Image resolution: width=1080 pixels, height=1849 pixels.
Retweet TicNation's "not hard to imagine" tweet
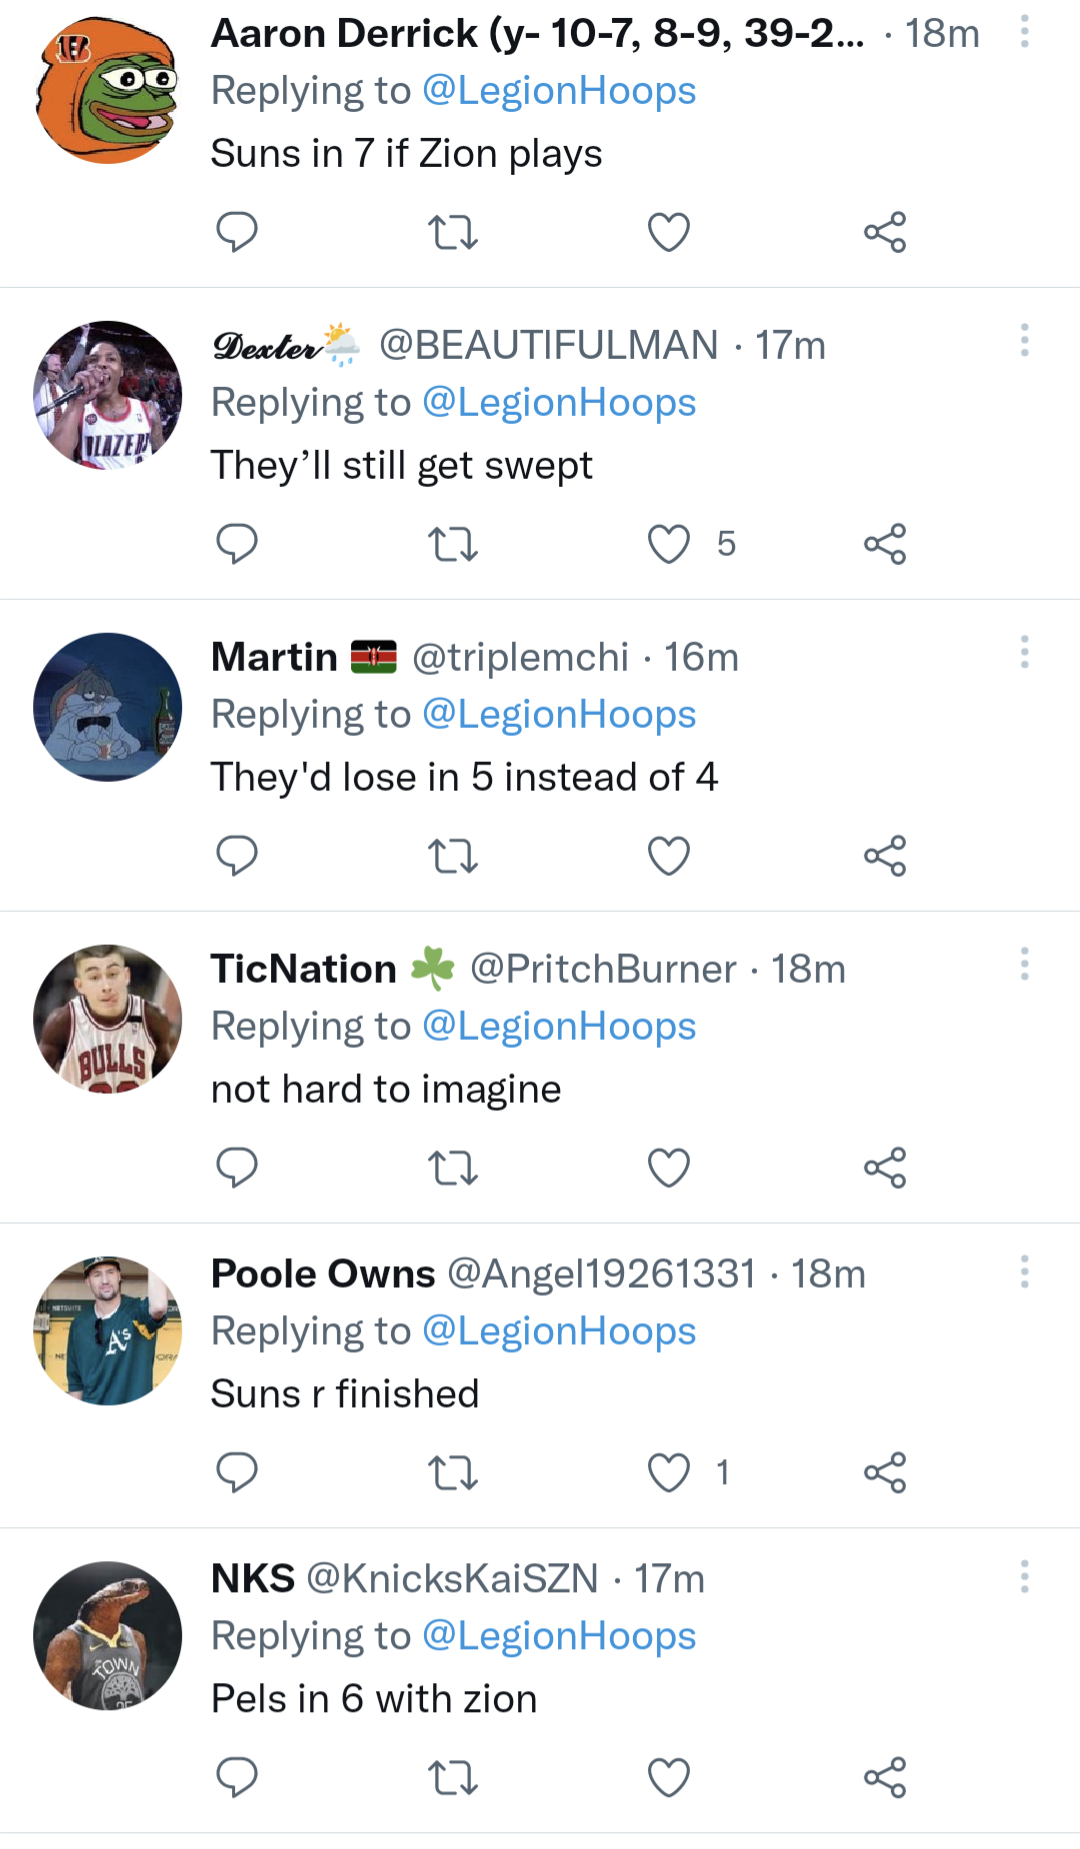(x=453, y=1168)
